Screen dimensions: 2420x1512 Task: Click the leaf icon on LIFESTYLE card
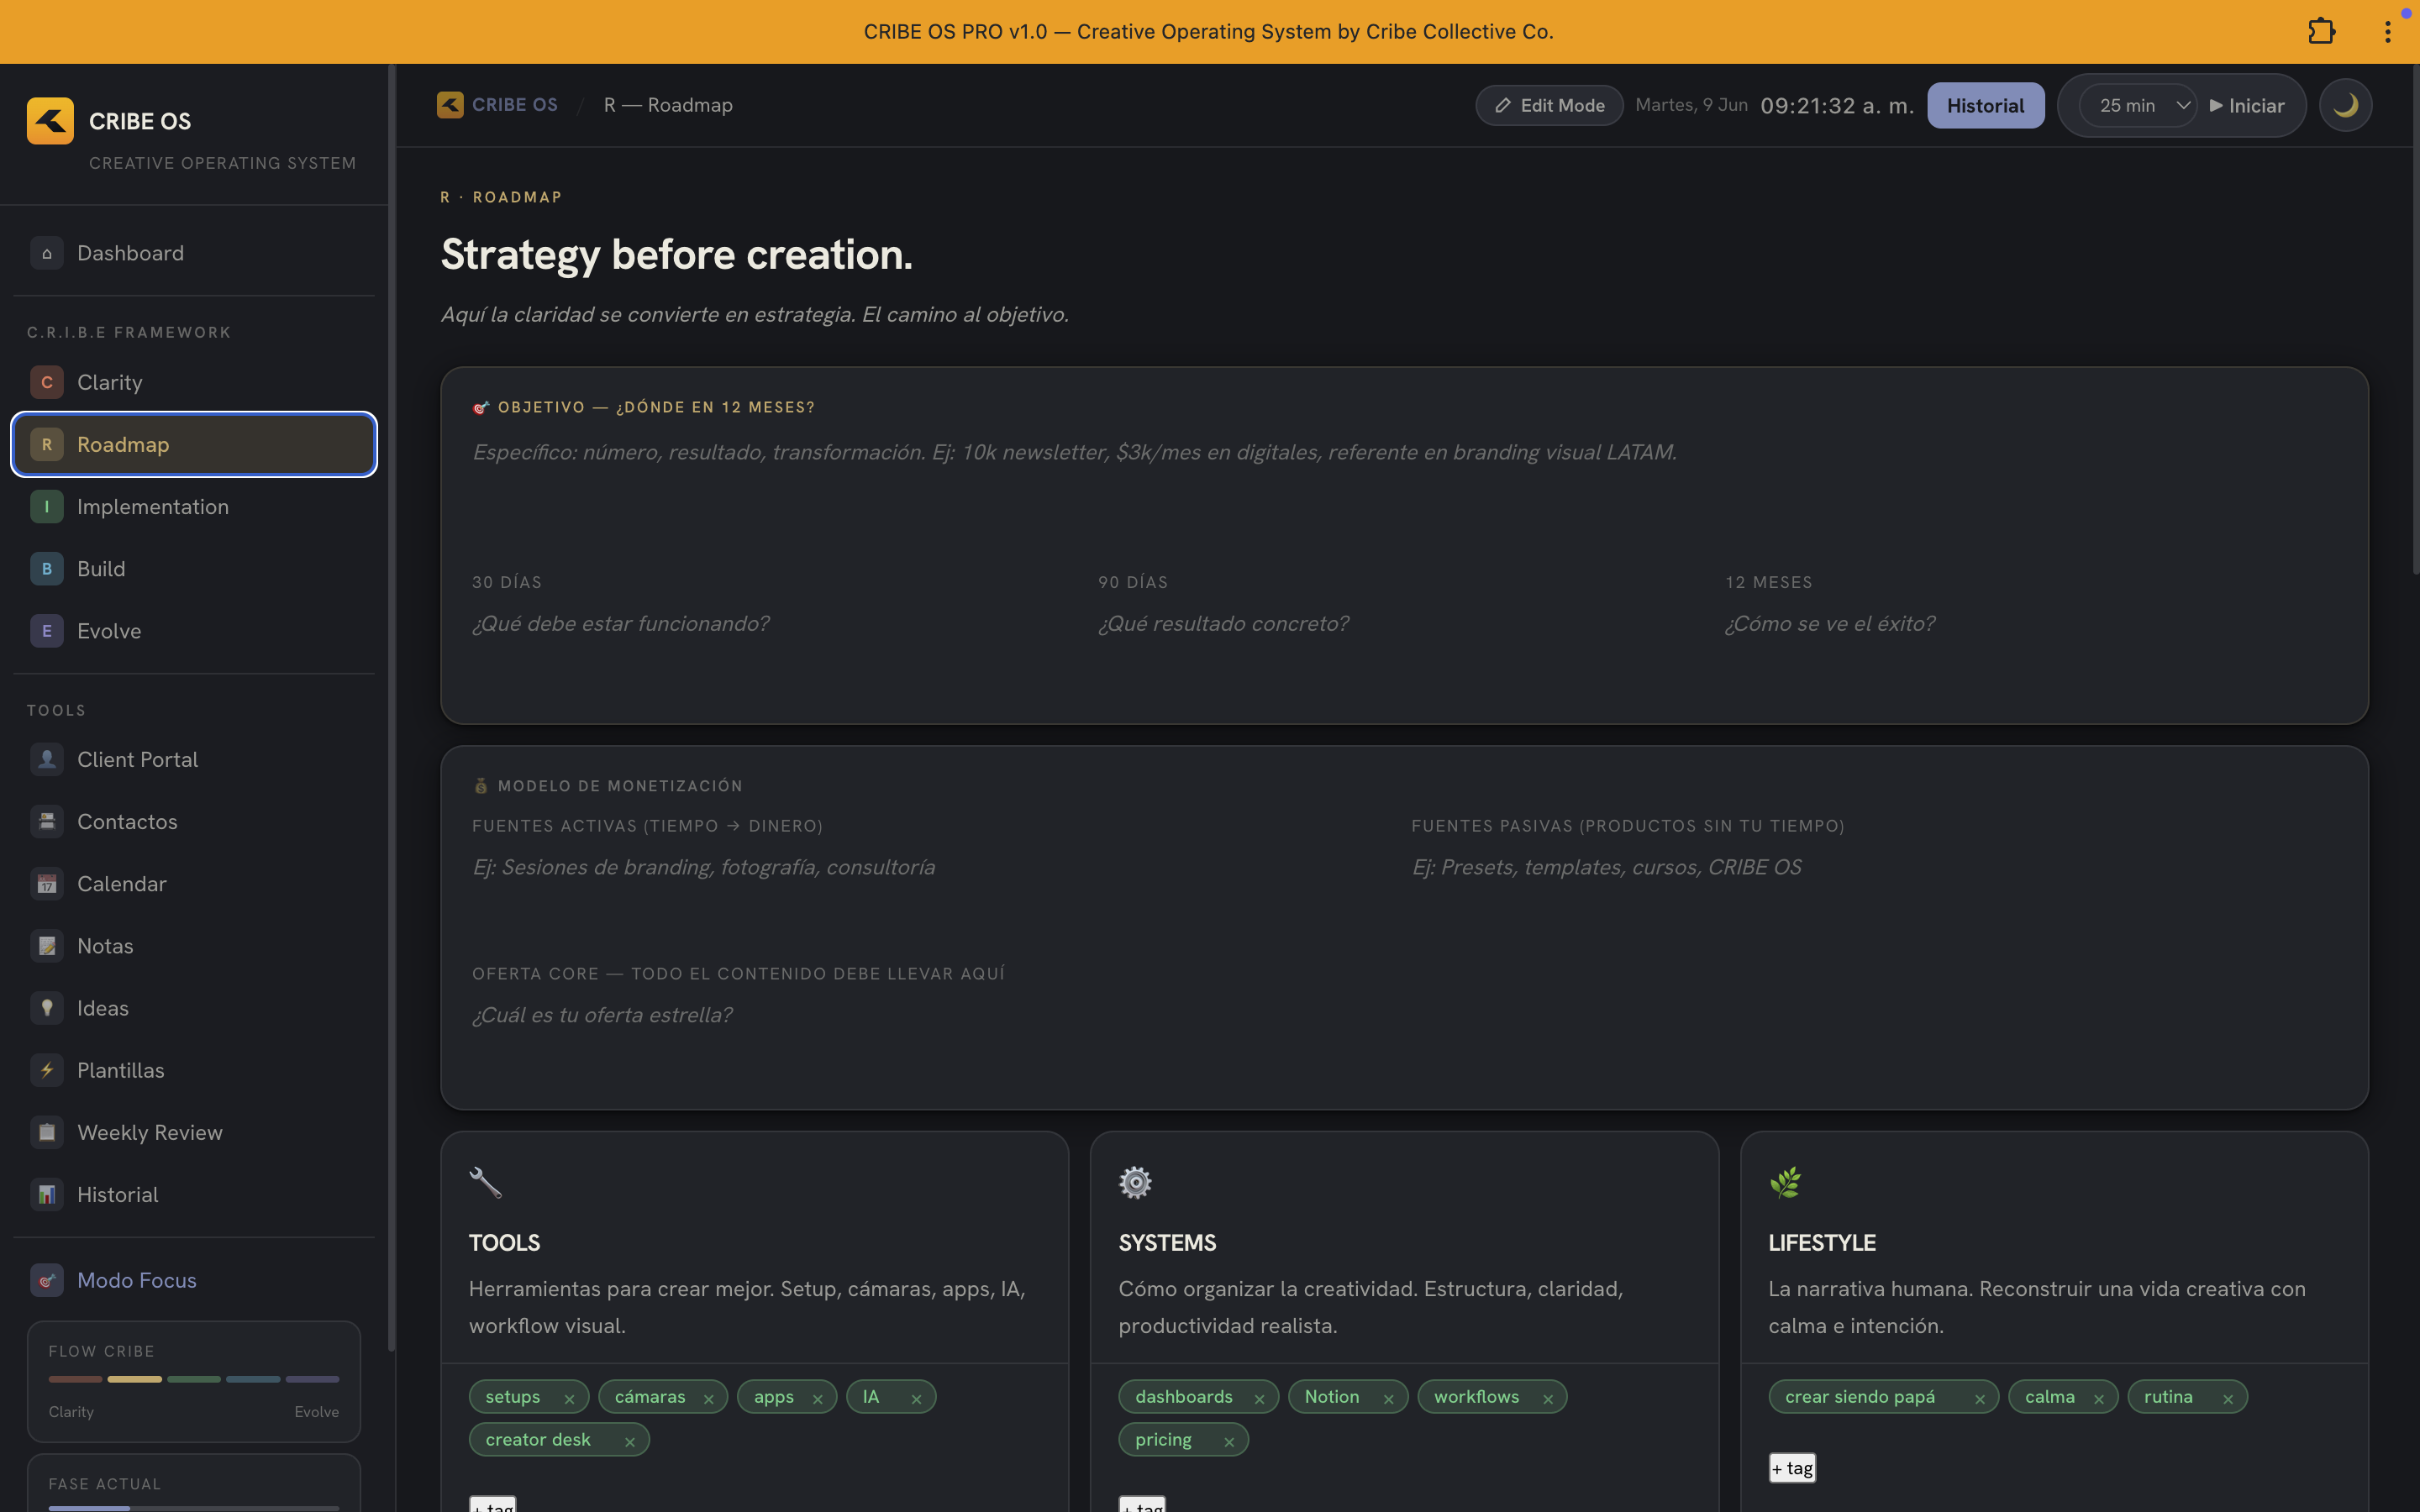pyautogui.click(x=1785, y=1183)
